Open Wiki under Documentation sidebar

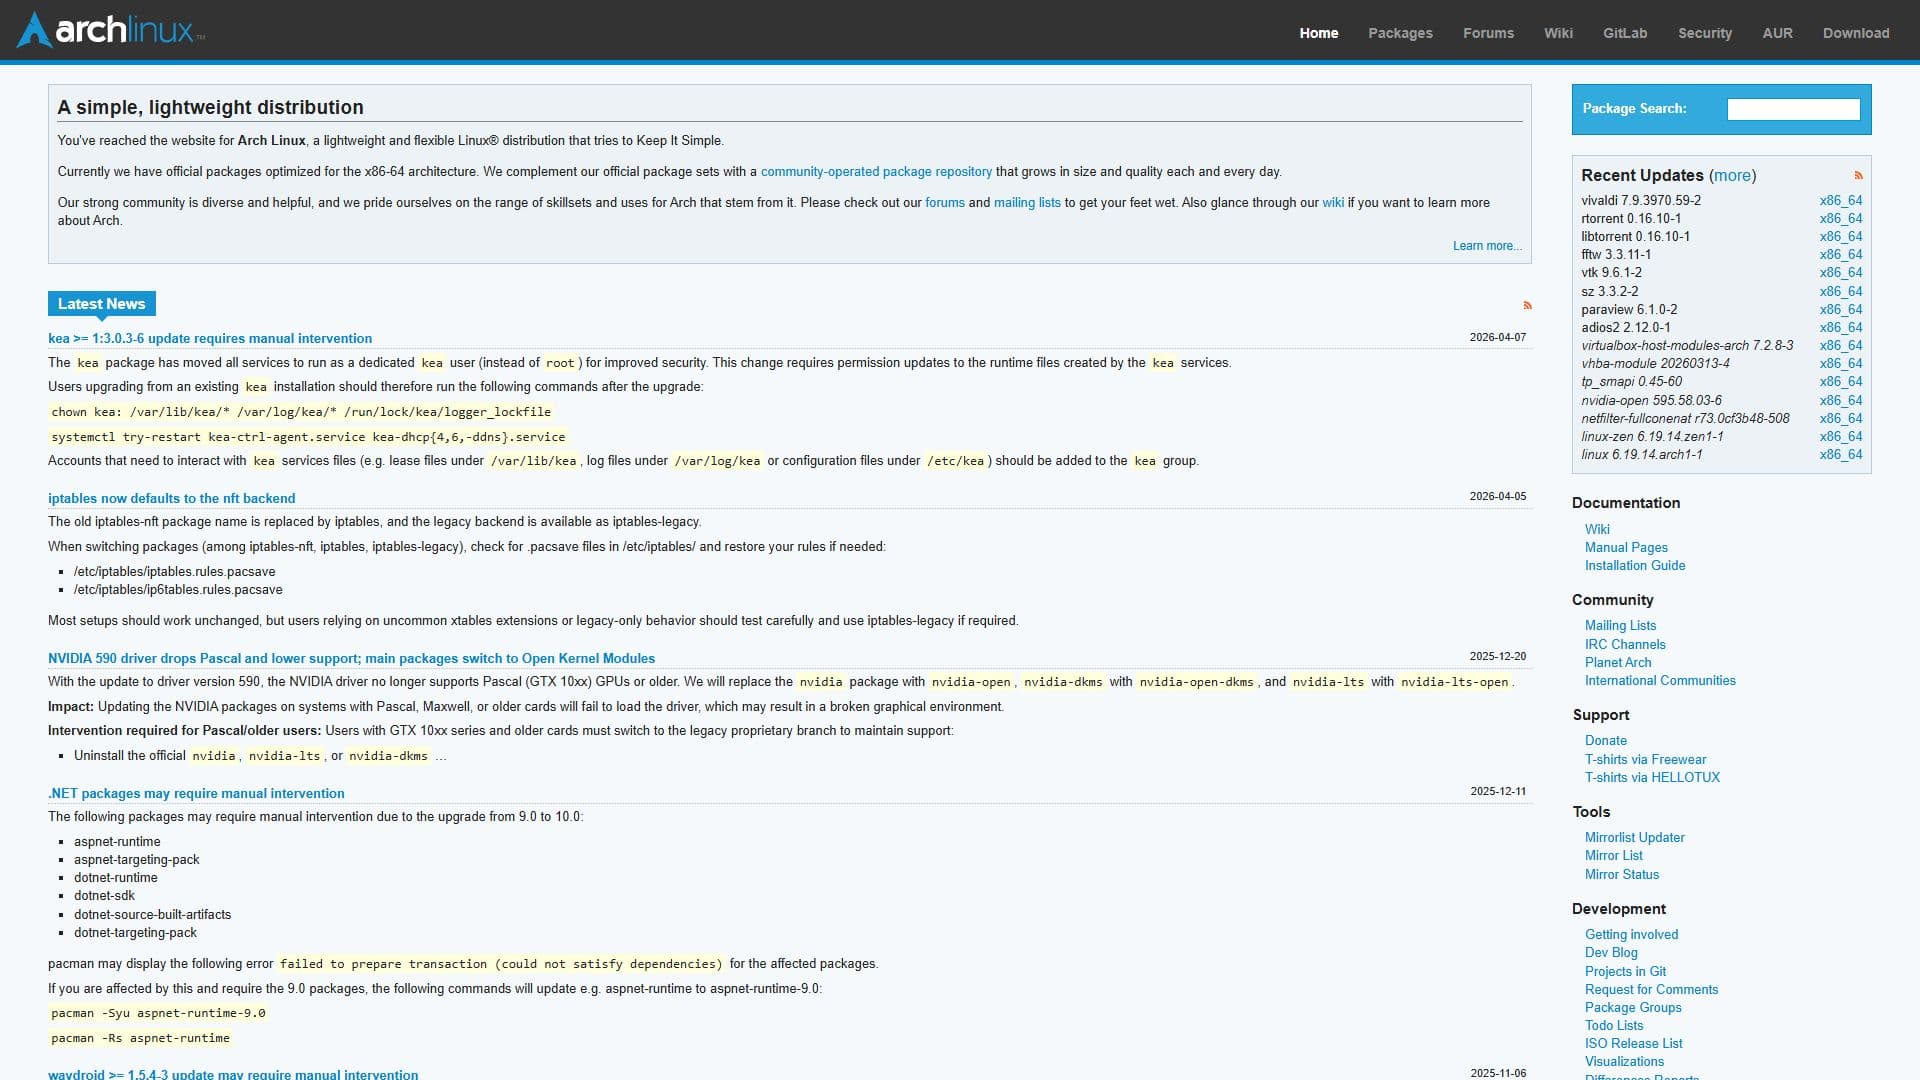click(1597, 530)
